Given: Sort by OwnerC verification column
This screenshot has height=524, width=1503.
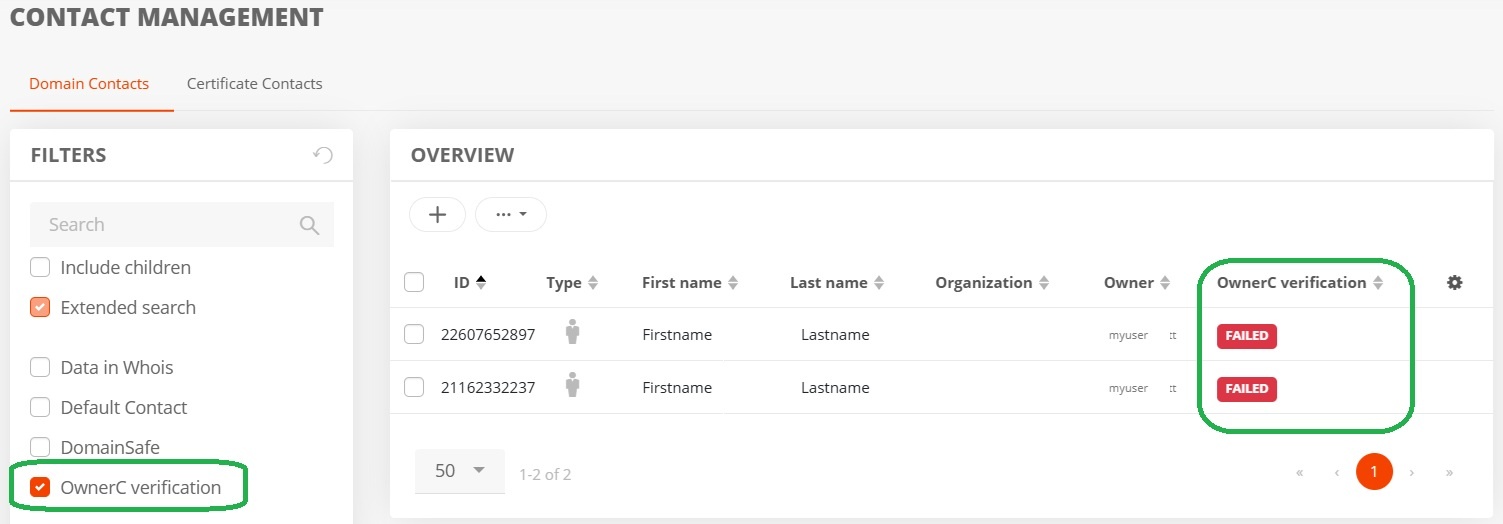Looking at the screenshot, I should (1378, 283).
